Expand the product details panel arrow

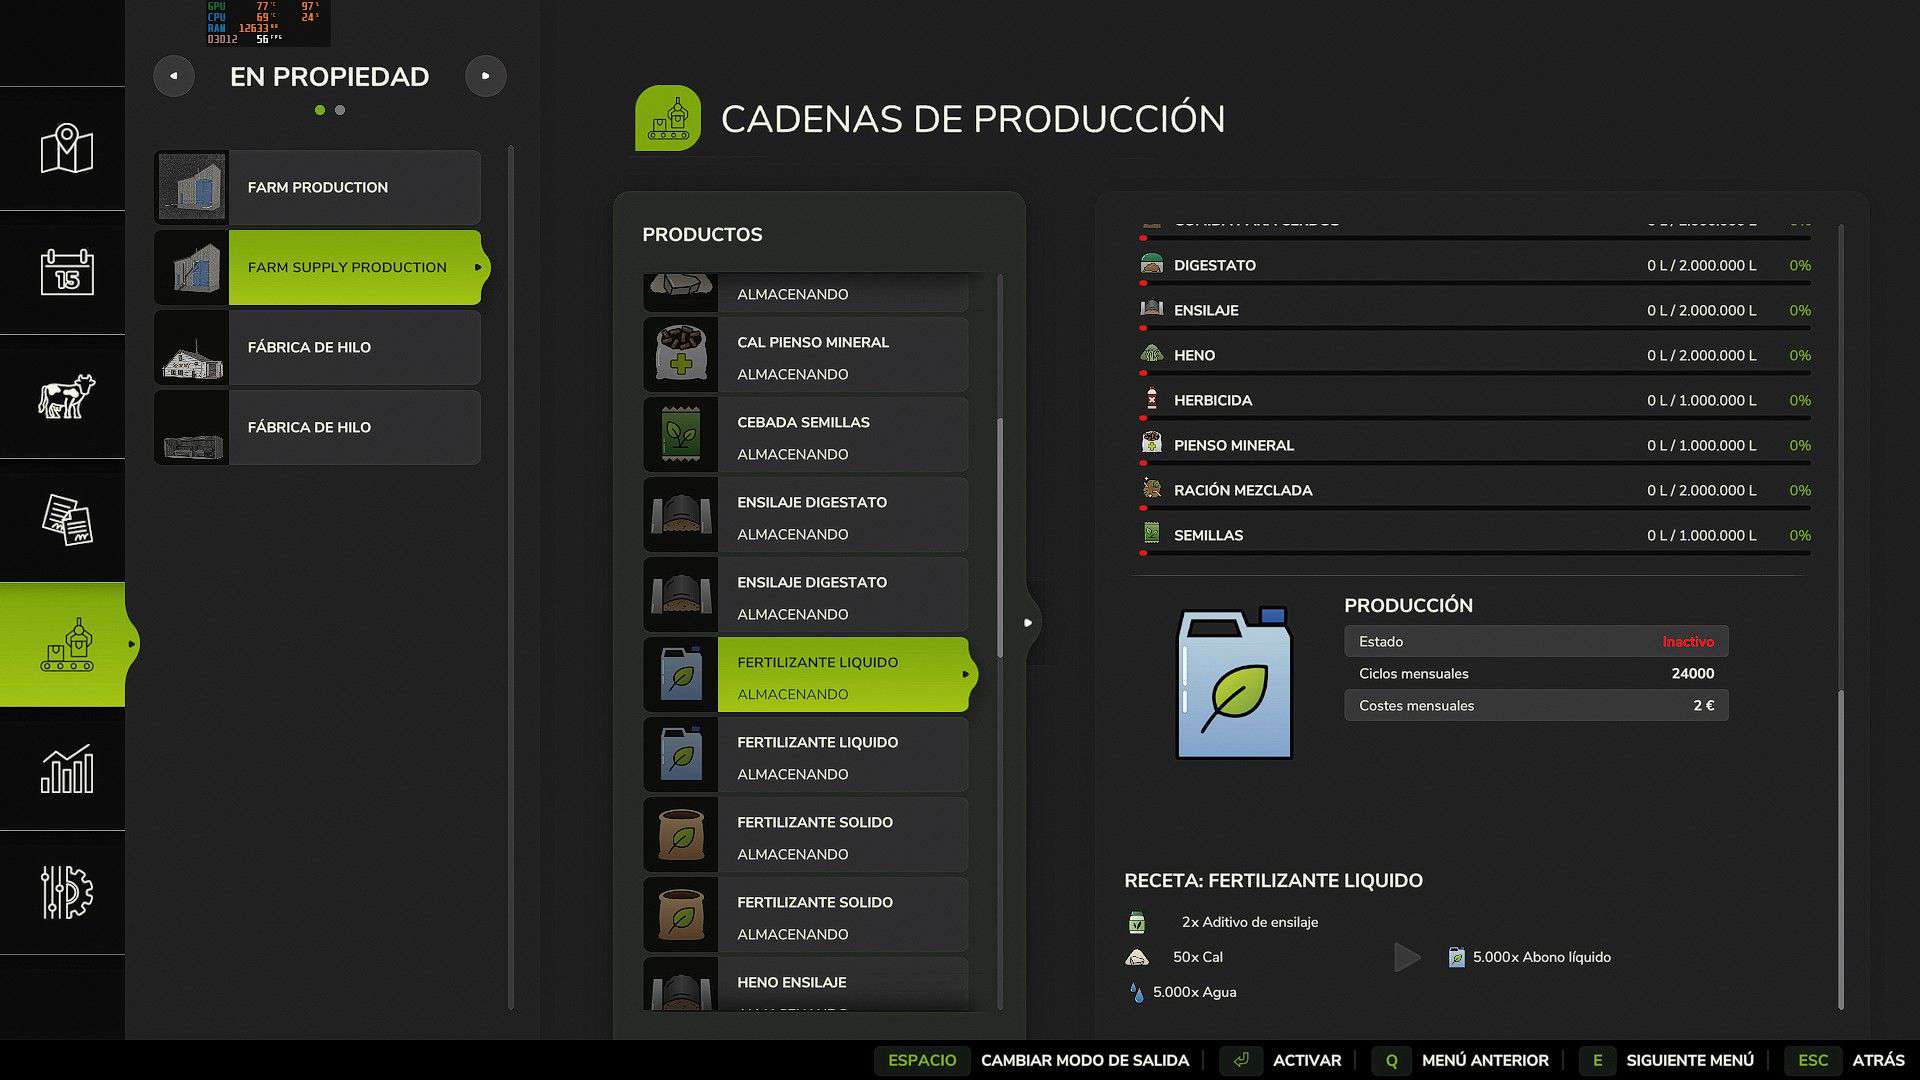[1028, 622]
